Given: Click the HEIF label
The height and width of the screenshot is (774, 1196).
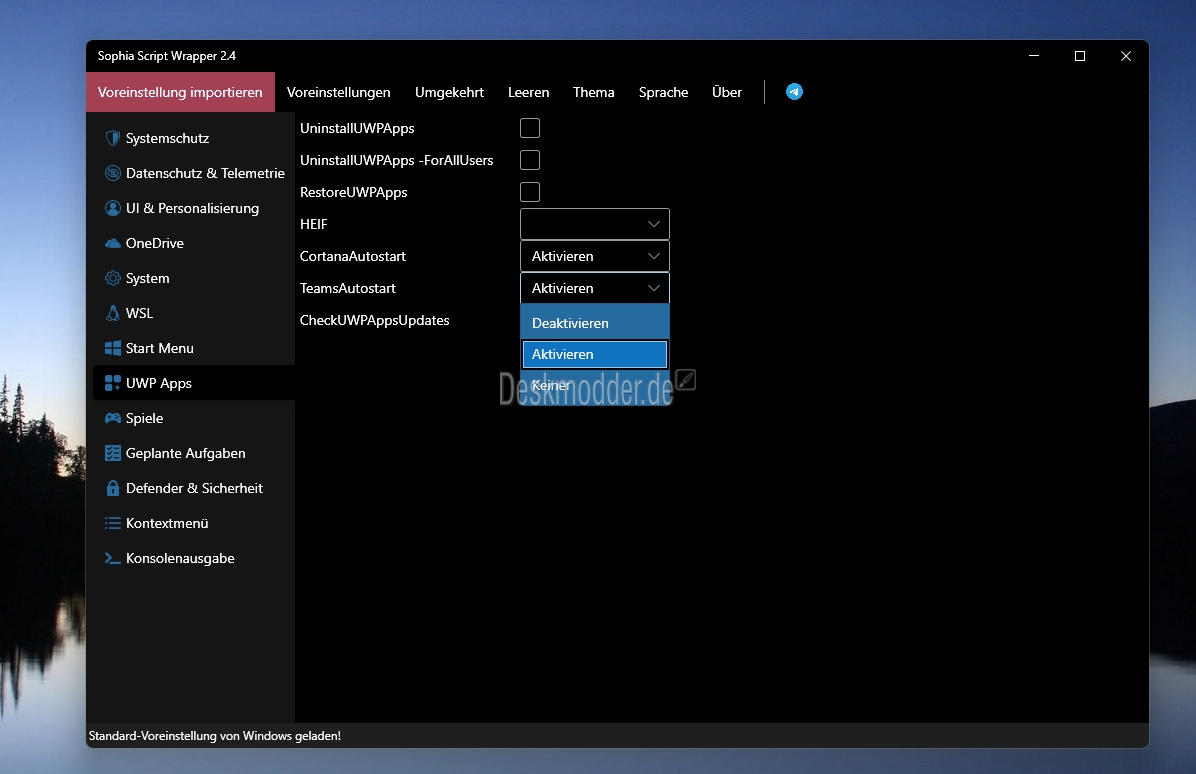Looking at the screenshot, I should pyautogui.click(x=313, y=224).
